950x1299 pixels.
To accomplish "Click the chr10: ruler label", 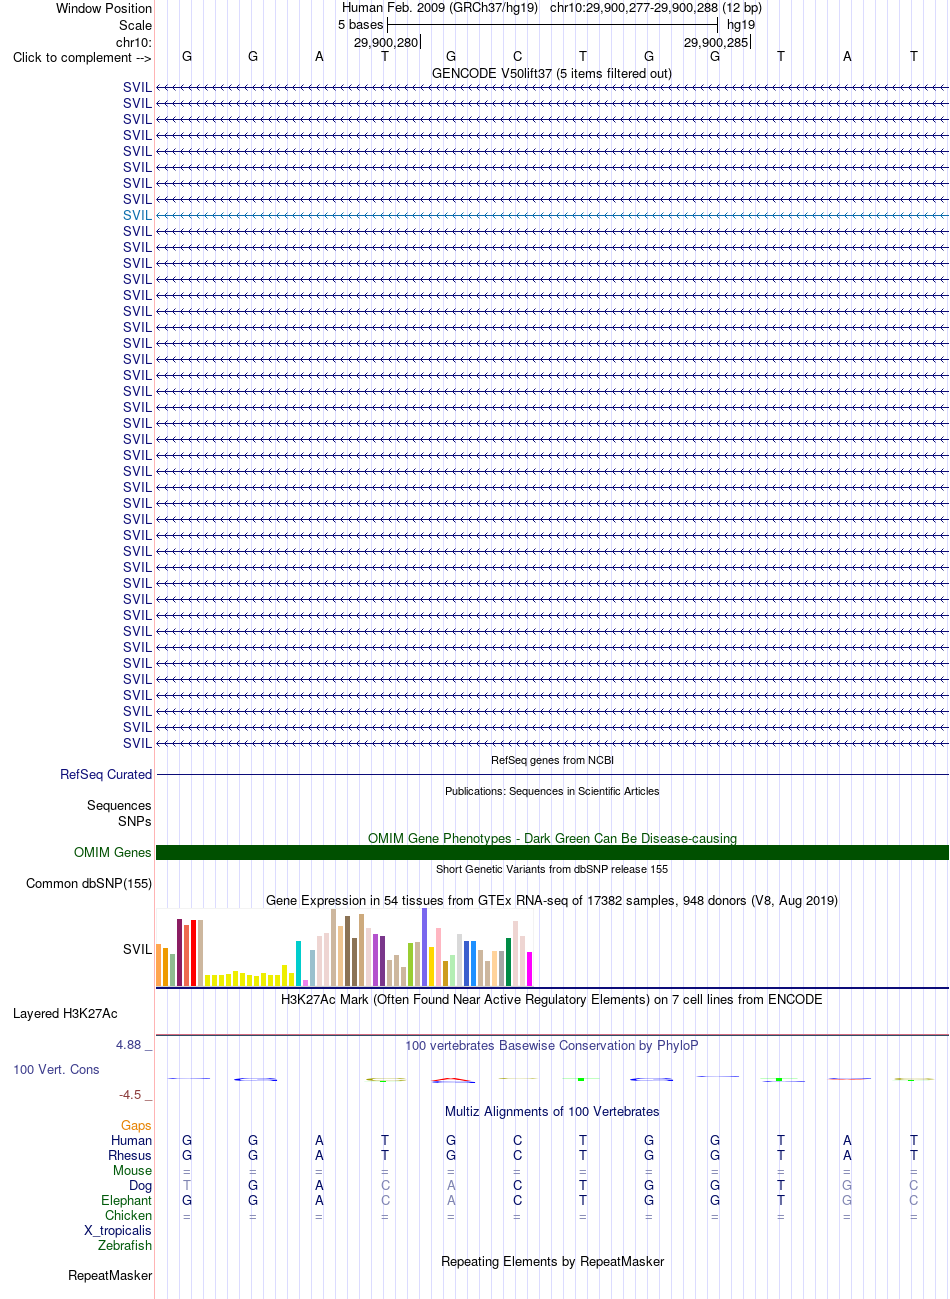I will tap(134, 42).
